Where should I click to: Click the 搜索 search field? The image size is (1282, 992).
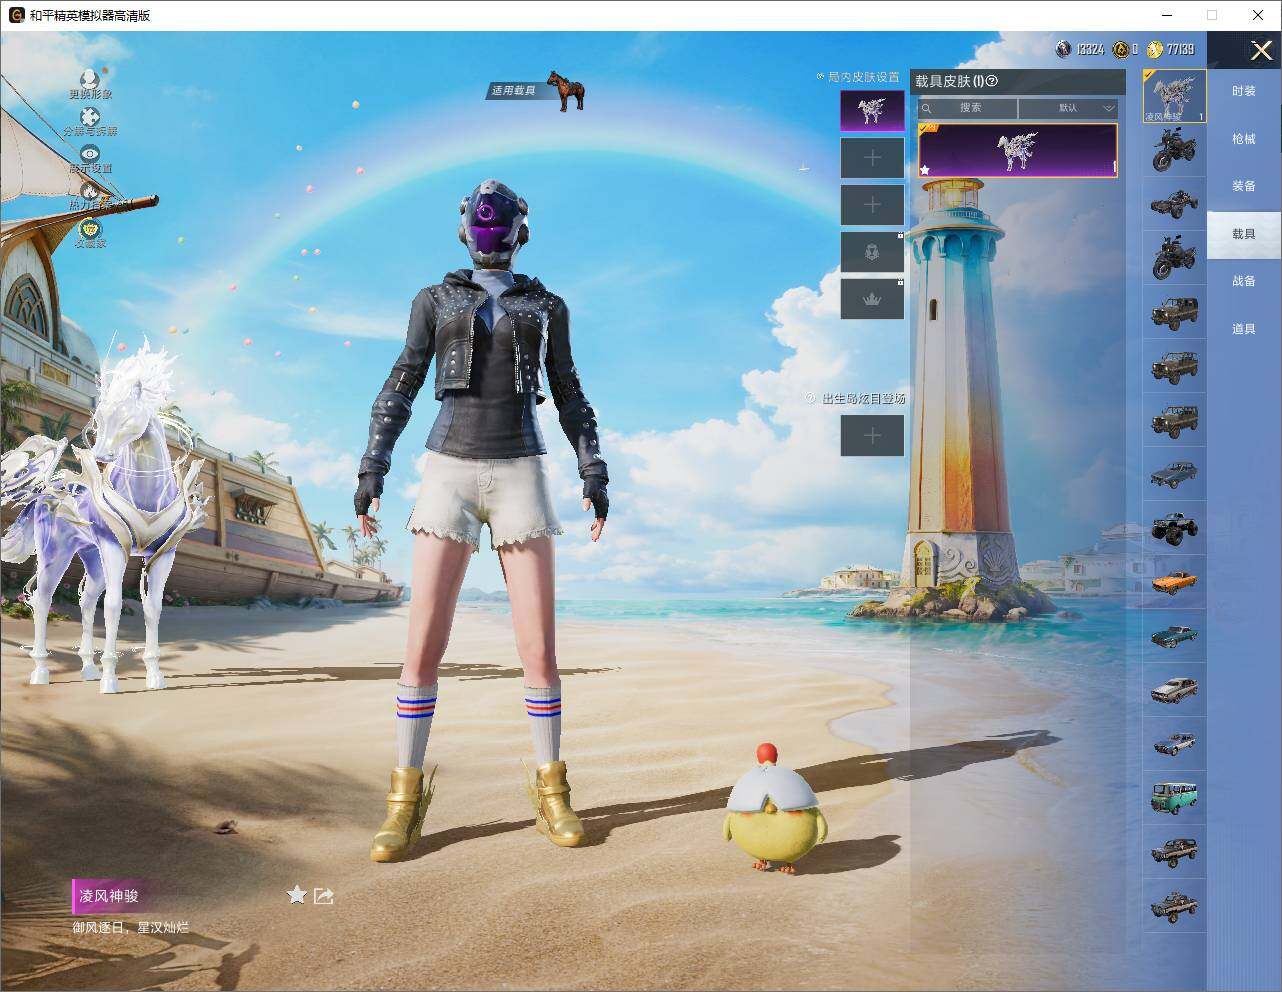[968, 108]
